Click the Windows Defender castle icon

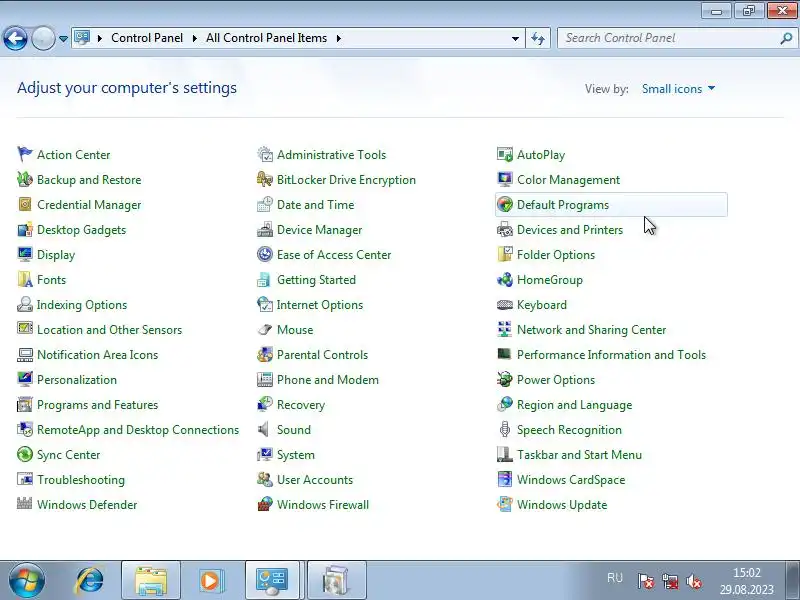[x=24, y=505]
